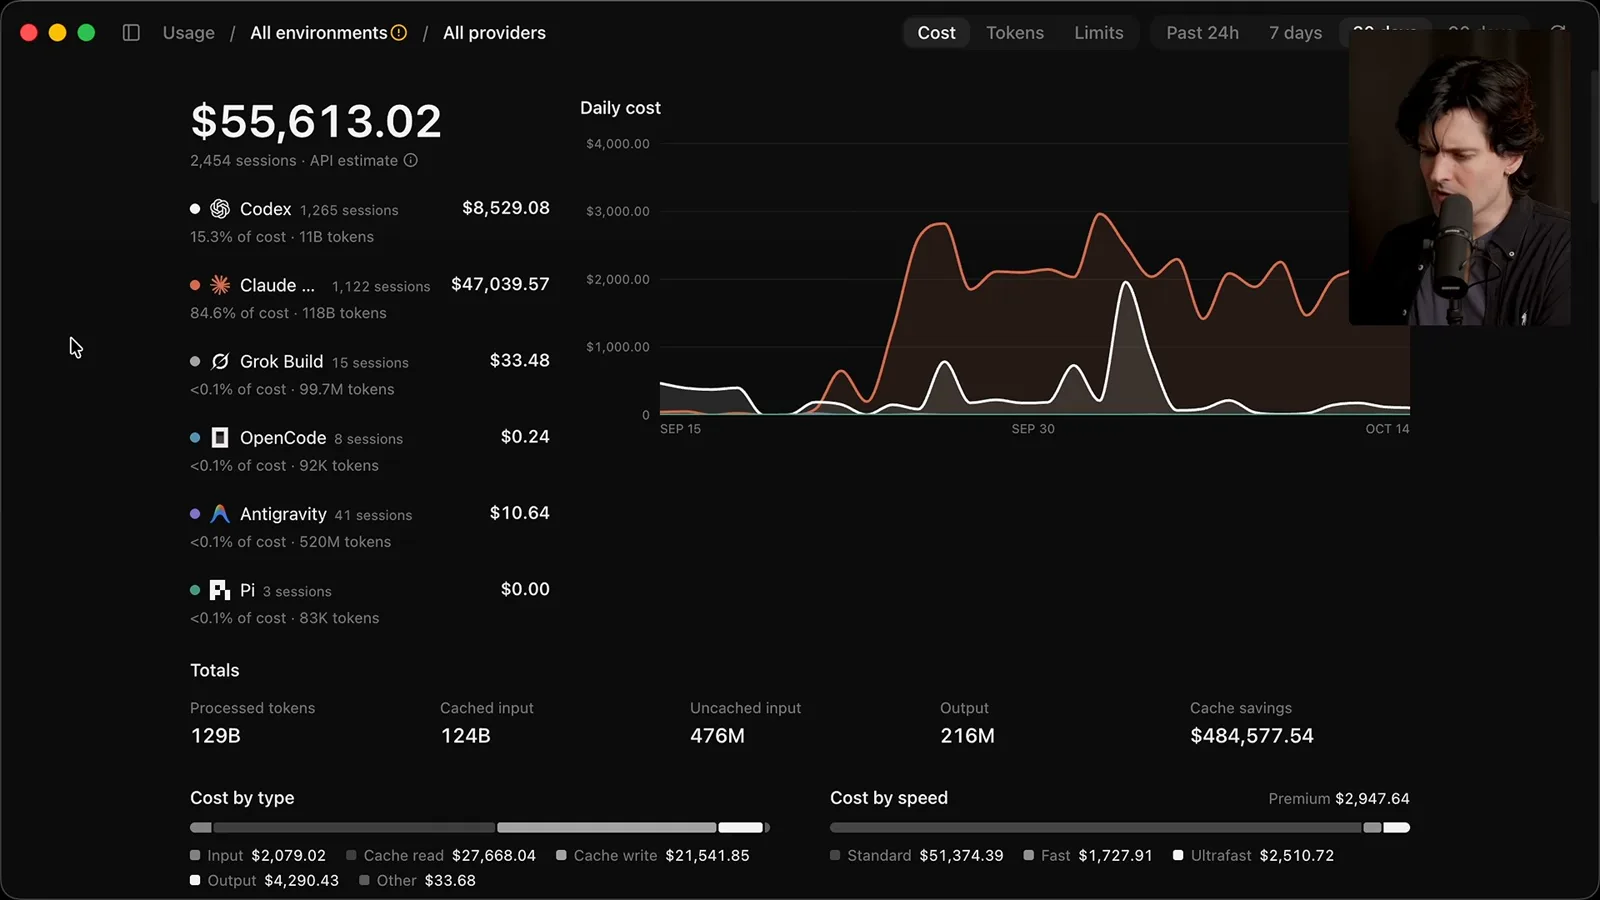1600x900 pixels.
Task: Click the Fast speed legend entry
Action: (1088, 856)
